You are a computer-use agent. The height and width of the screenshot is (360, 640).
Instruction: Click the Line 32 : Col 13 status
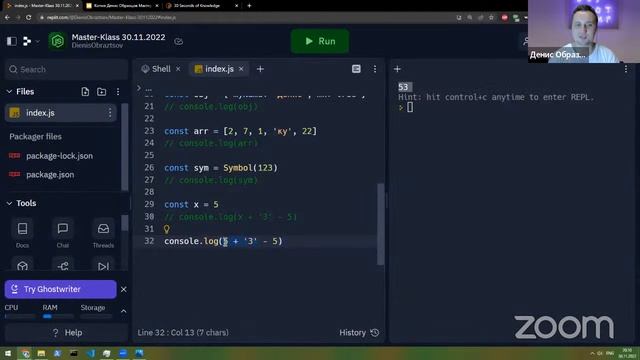coord(183,333)
